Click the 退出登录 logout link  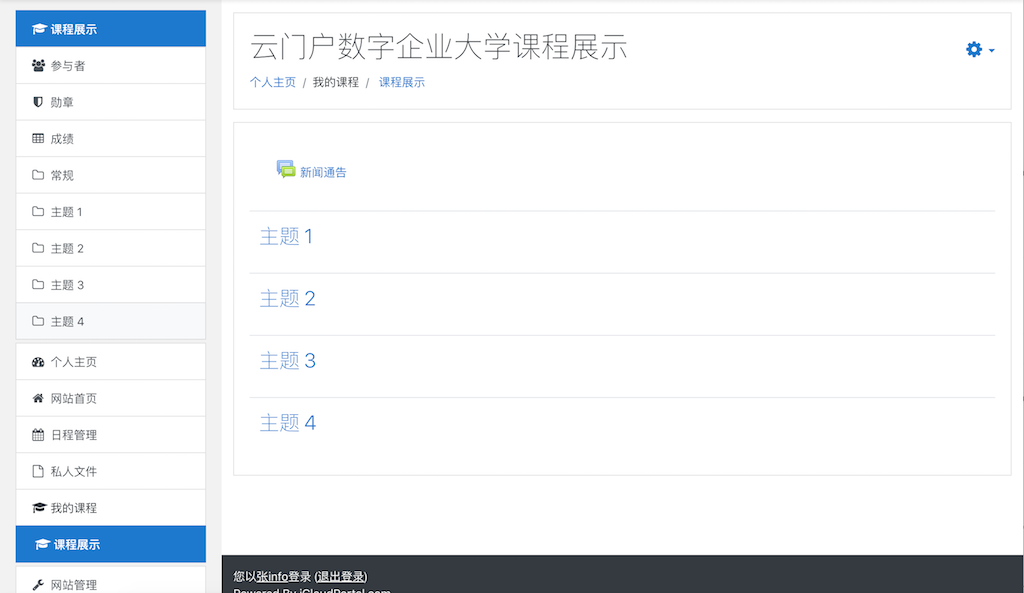tap(340, 577)
